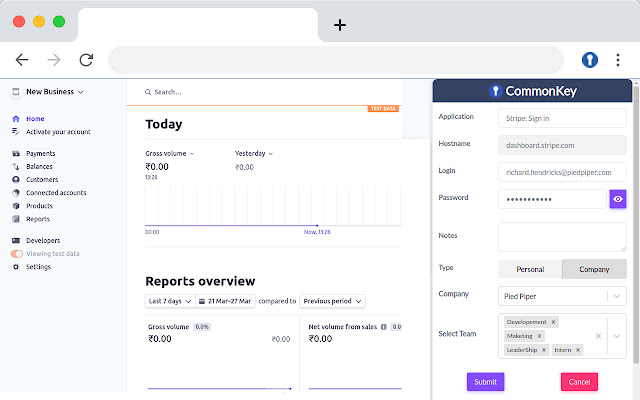This screenshot has width=640, height=400.
Task: Remove the Maketing team tag
Action: [539, 336]
